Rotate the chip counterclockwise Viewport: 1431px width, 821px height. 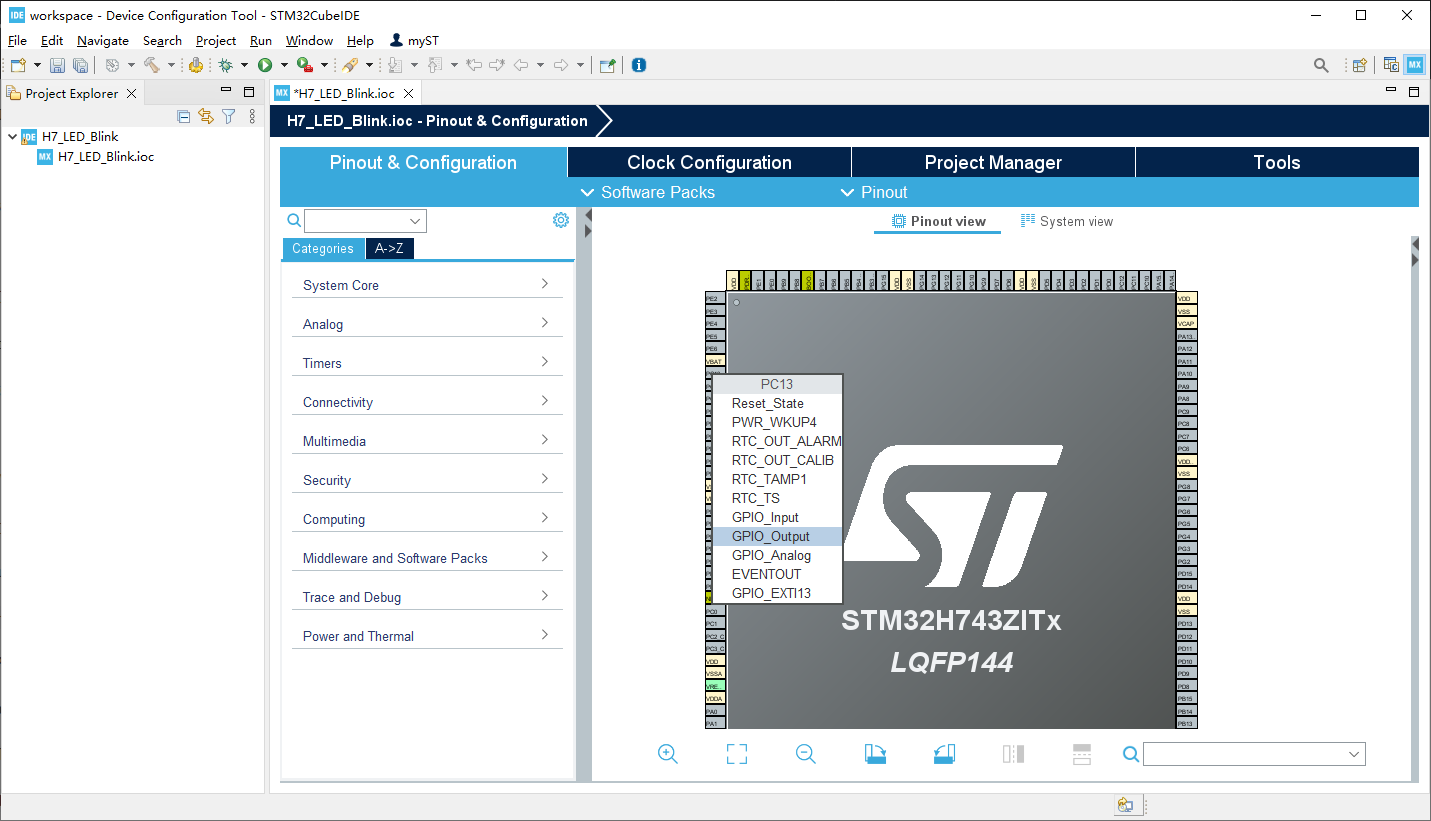point(943,754)
